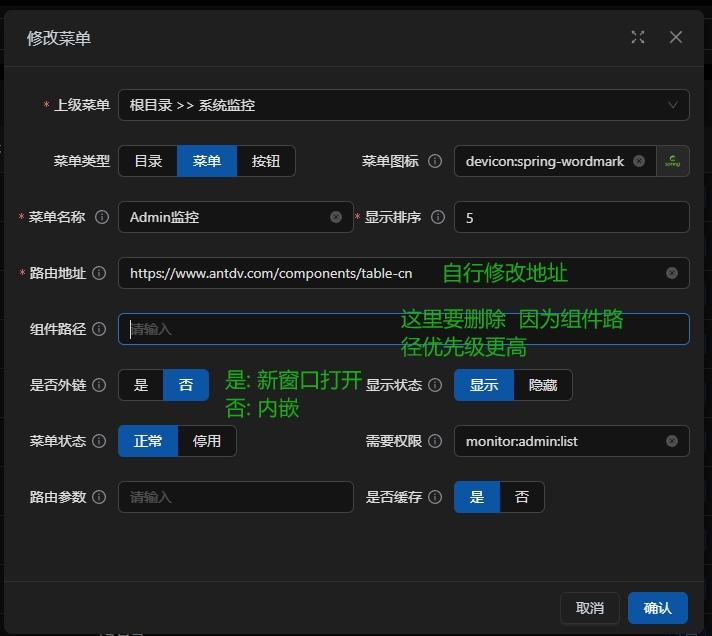The width and height of the screenshot is (712, 636).
Task: Clear the route address field contents
Action: pyautogui.click(x=671, y=273)
